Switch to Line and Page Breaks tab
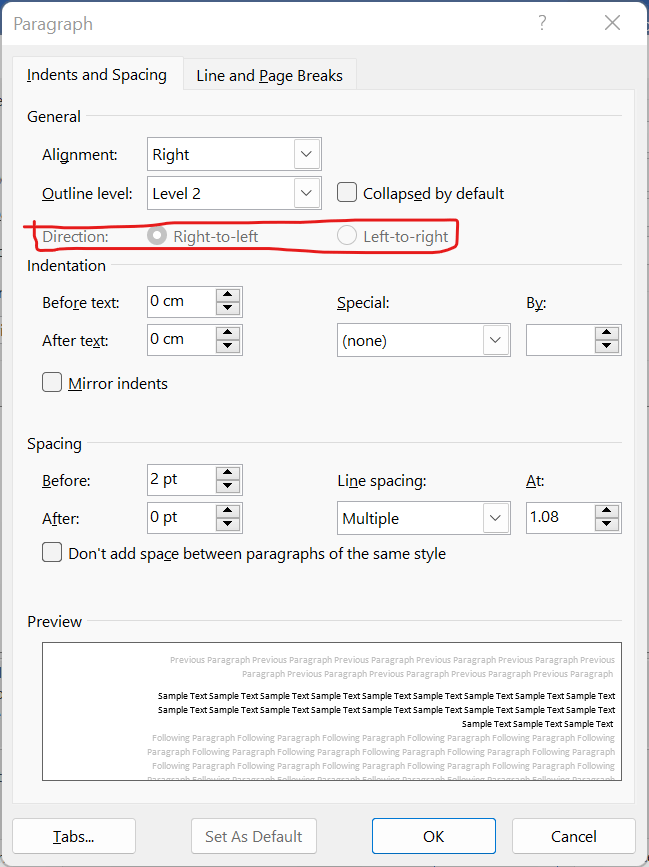 tap(270, 75)
